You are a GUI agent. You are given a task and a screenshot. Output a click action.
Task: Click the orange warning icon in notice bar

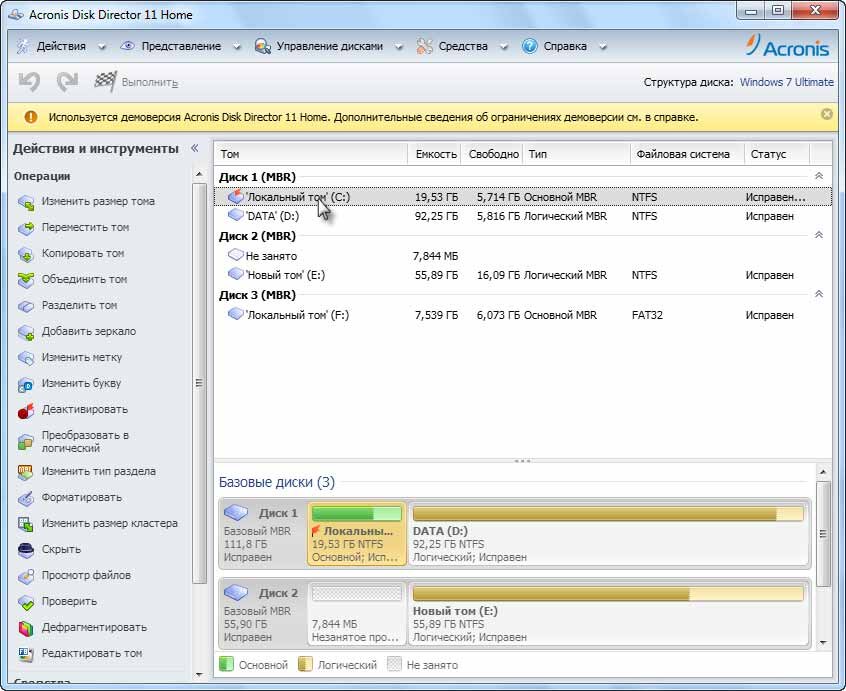pos(31,117)
